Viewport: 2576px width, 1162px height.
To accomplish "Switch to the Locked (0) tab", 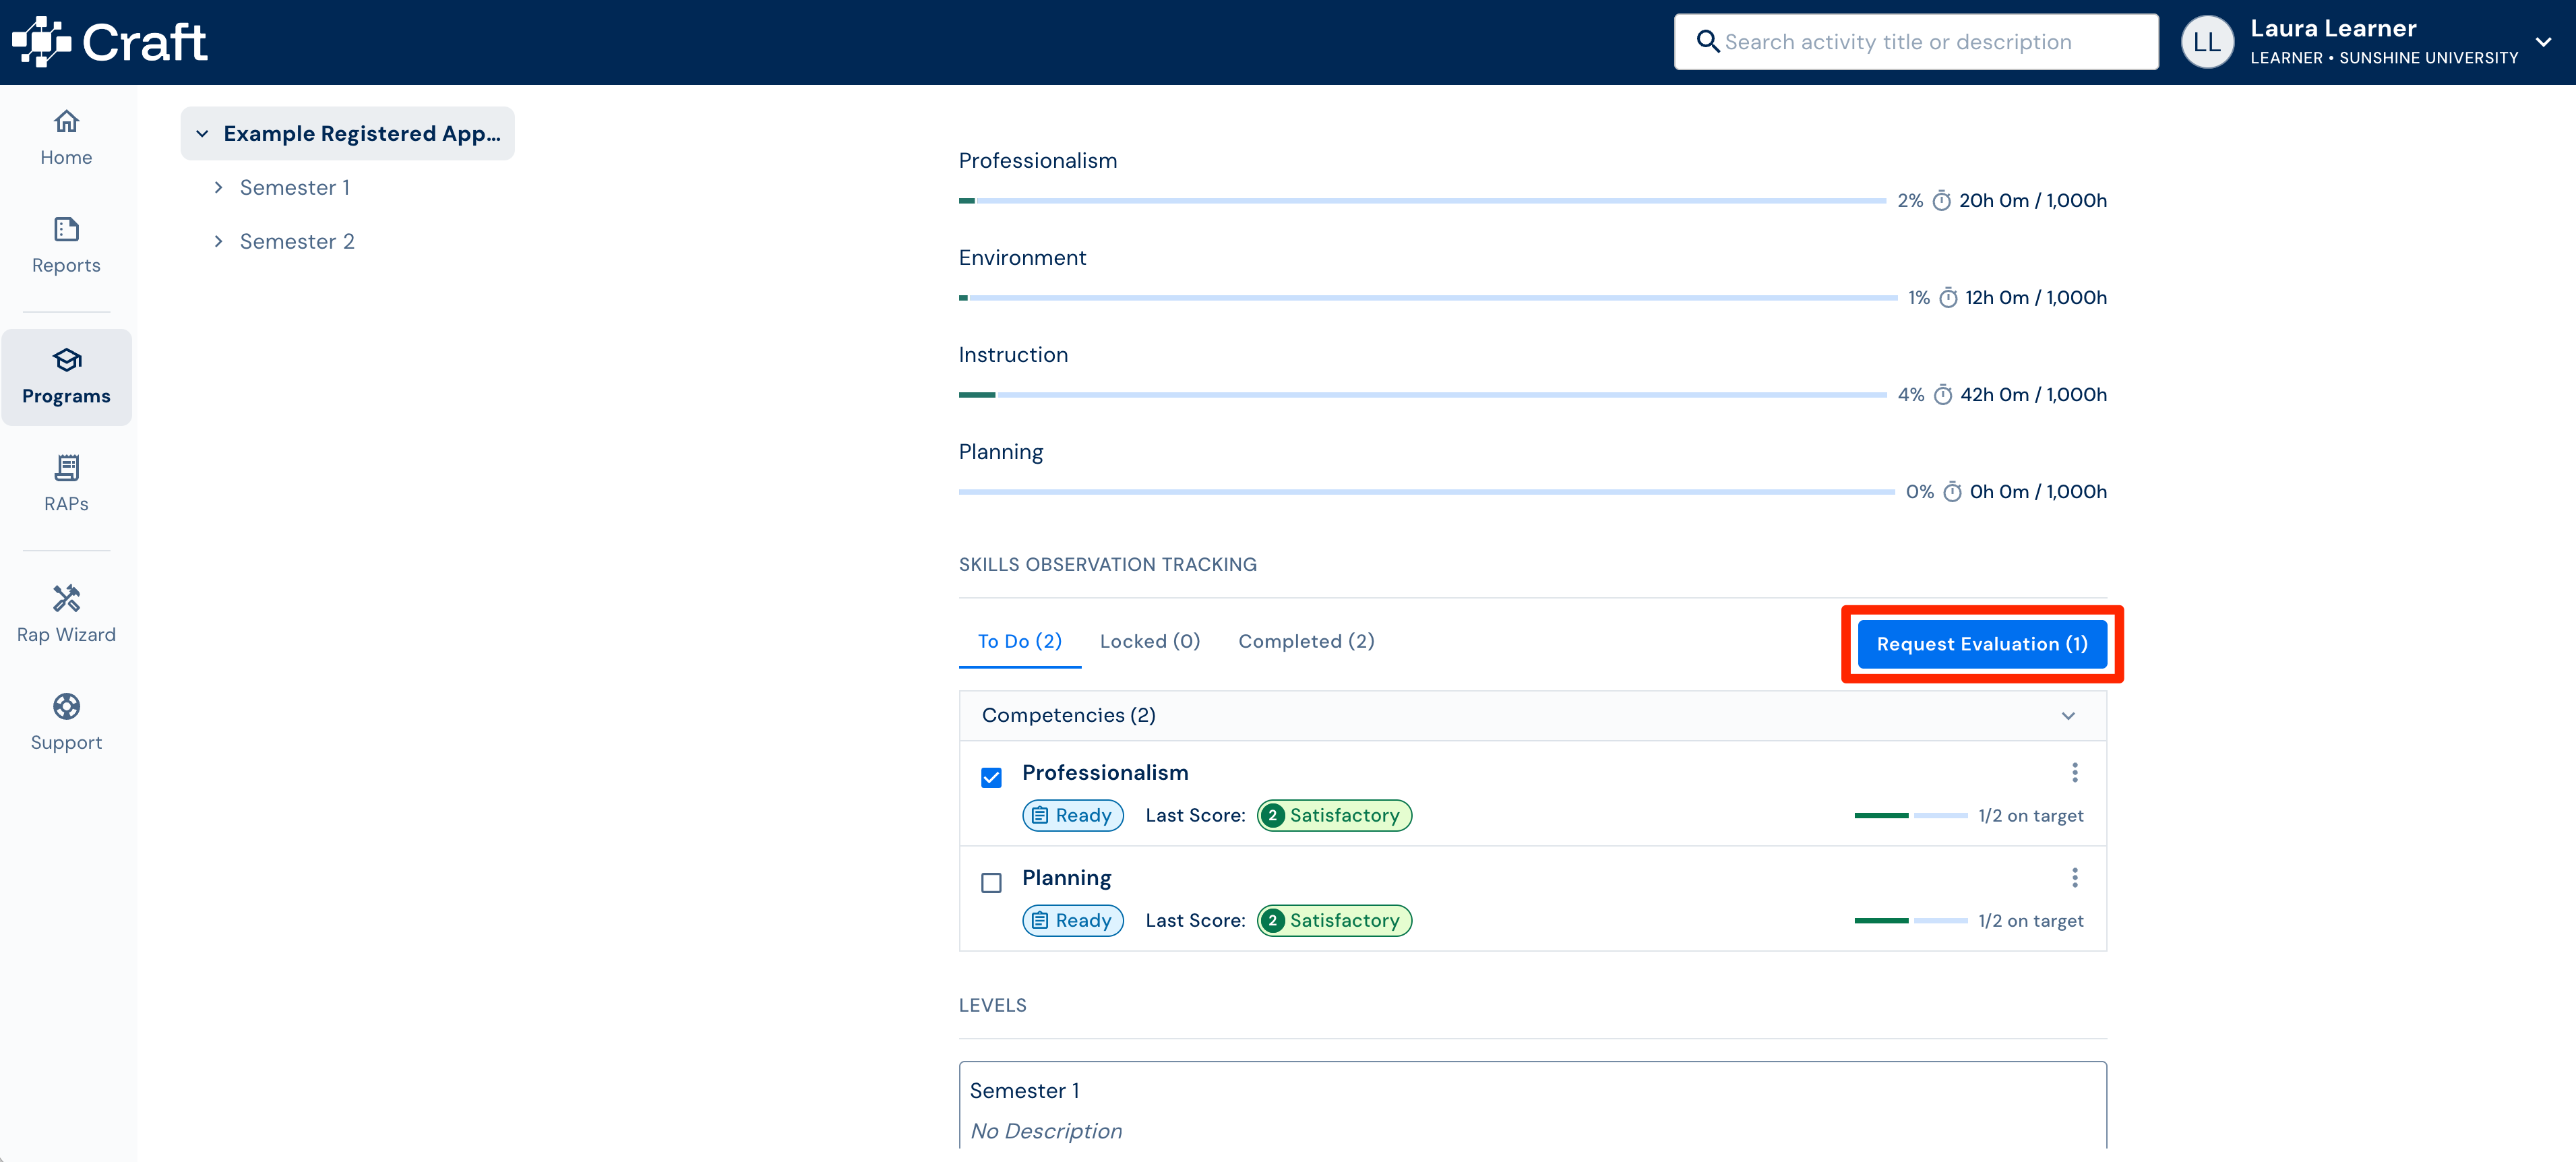I will click(x=1149, y=641).
